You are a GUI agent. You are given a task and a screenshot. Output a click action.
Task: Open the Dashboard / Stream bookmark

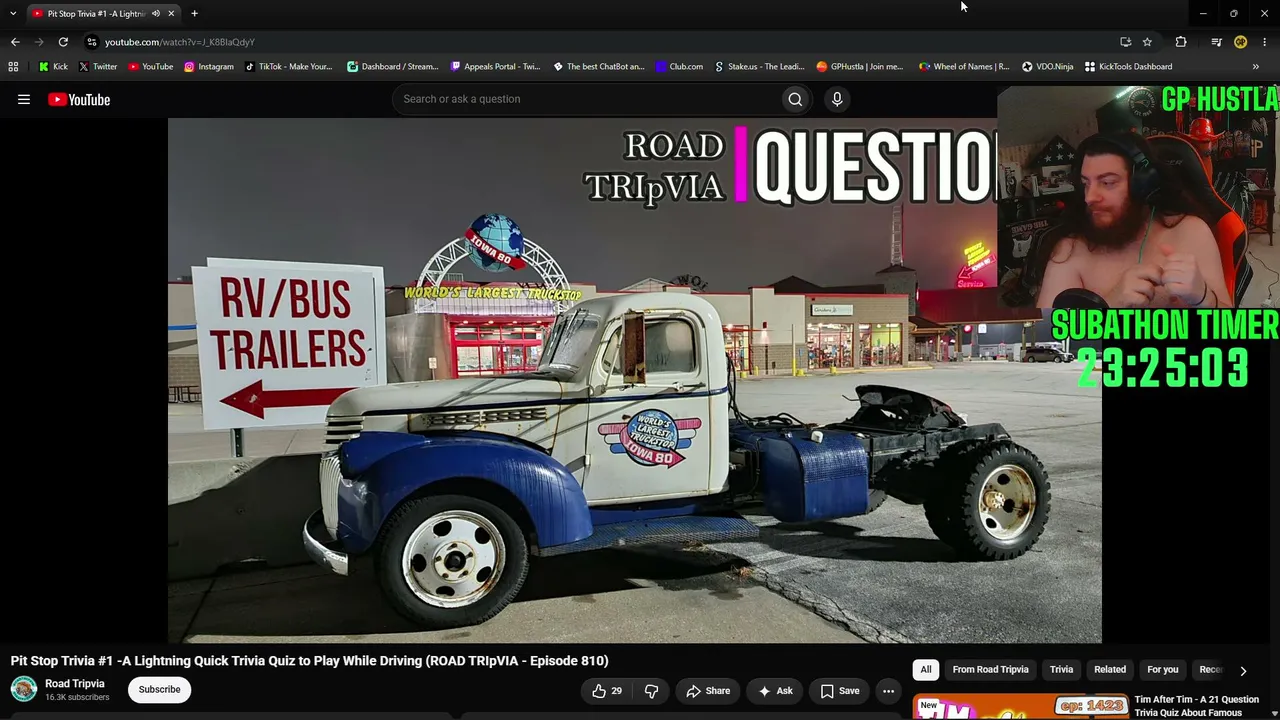pos(393,67)
